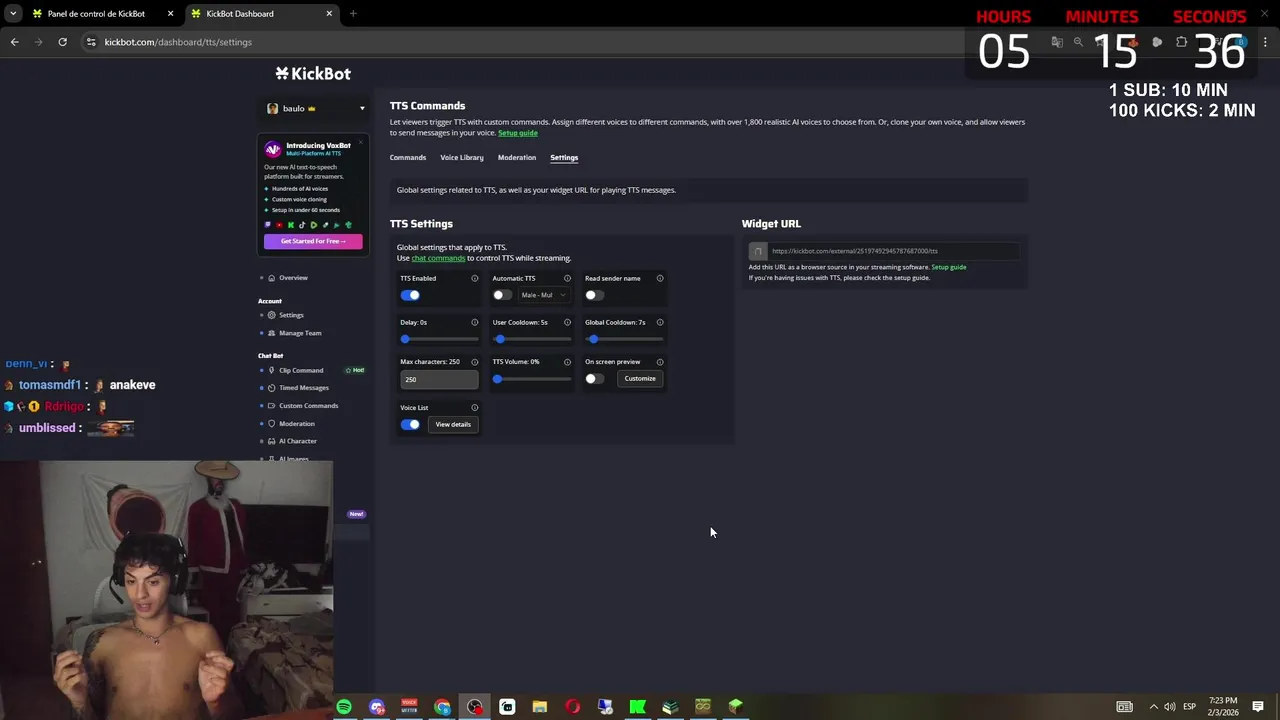This screenshot has height=720, width=1280.
Task: Adjust the Global Cooldown slider
Action: click(x=624, y=339)
